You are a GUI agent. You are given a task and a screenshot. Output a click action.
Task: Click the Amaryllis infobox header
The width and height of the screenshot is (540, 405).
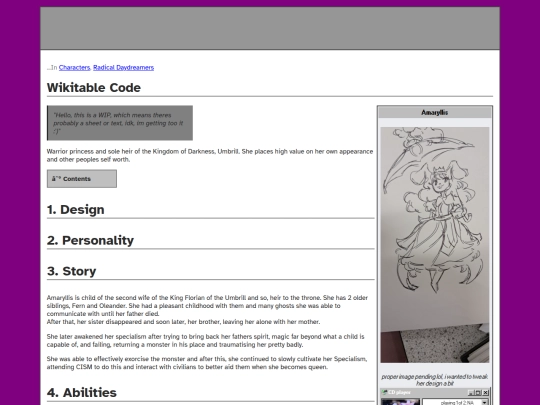pos(435,113)
